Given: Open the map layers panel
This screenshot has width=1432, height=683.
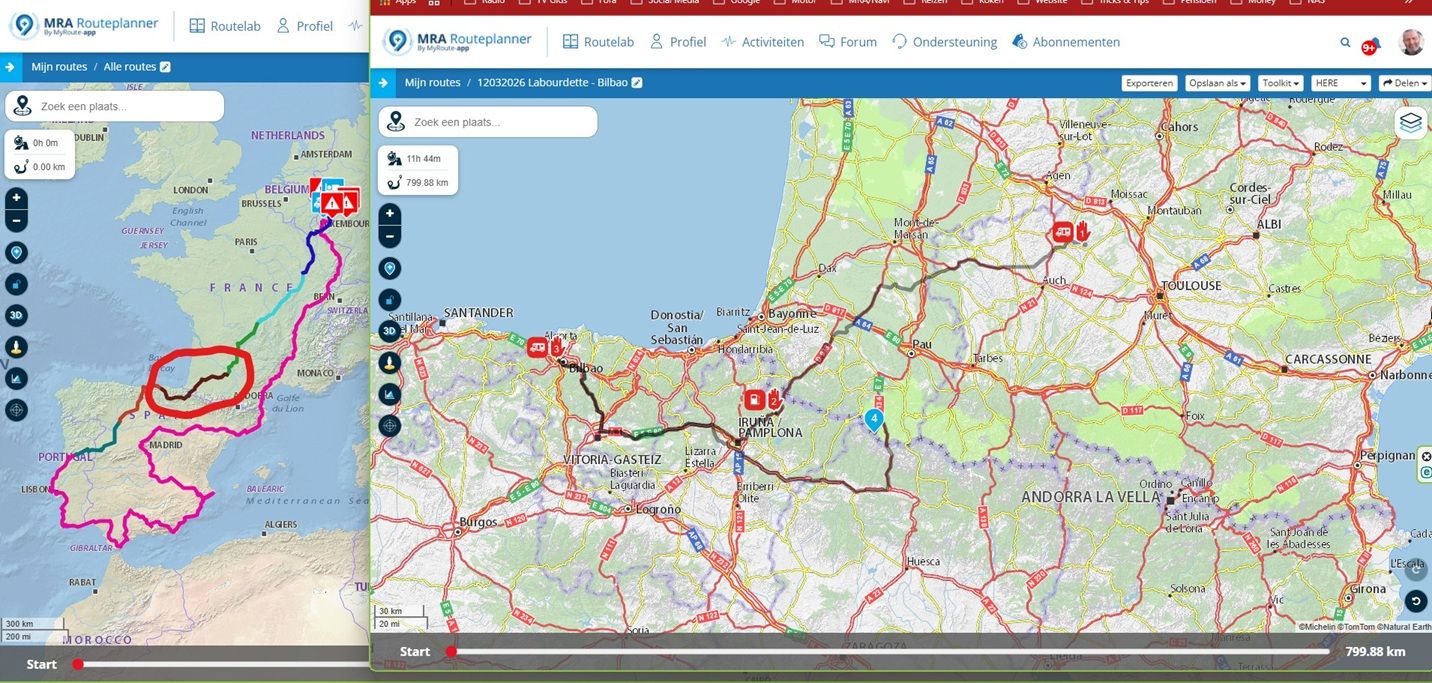Looking at the screenshot, I should click(1410, 122).
